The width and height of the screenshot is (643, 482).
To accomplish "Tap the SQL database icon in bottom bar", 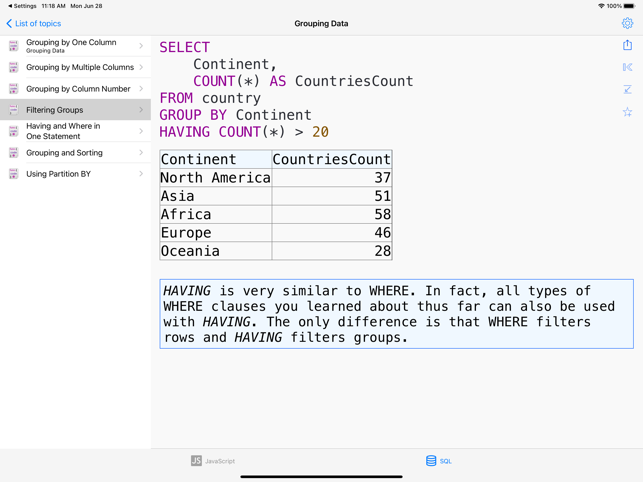I will pos(431,461).
